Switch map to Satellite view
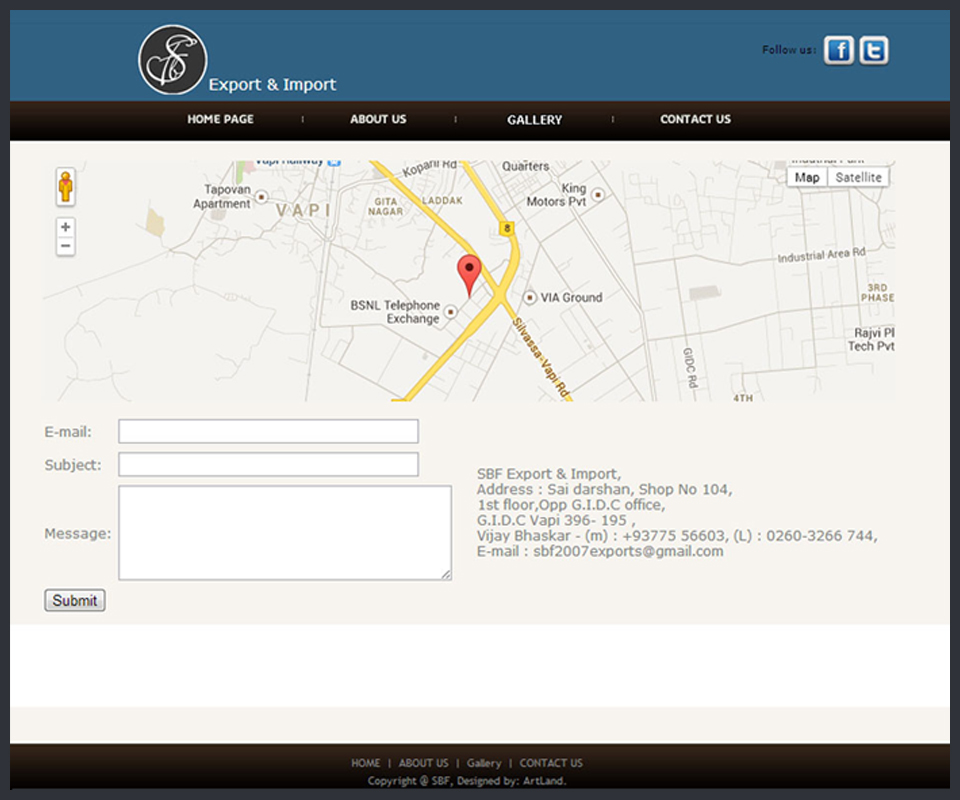Image resolution: width=960 pixels, height=800 pixels. coord(858,177)
